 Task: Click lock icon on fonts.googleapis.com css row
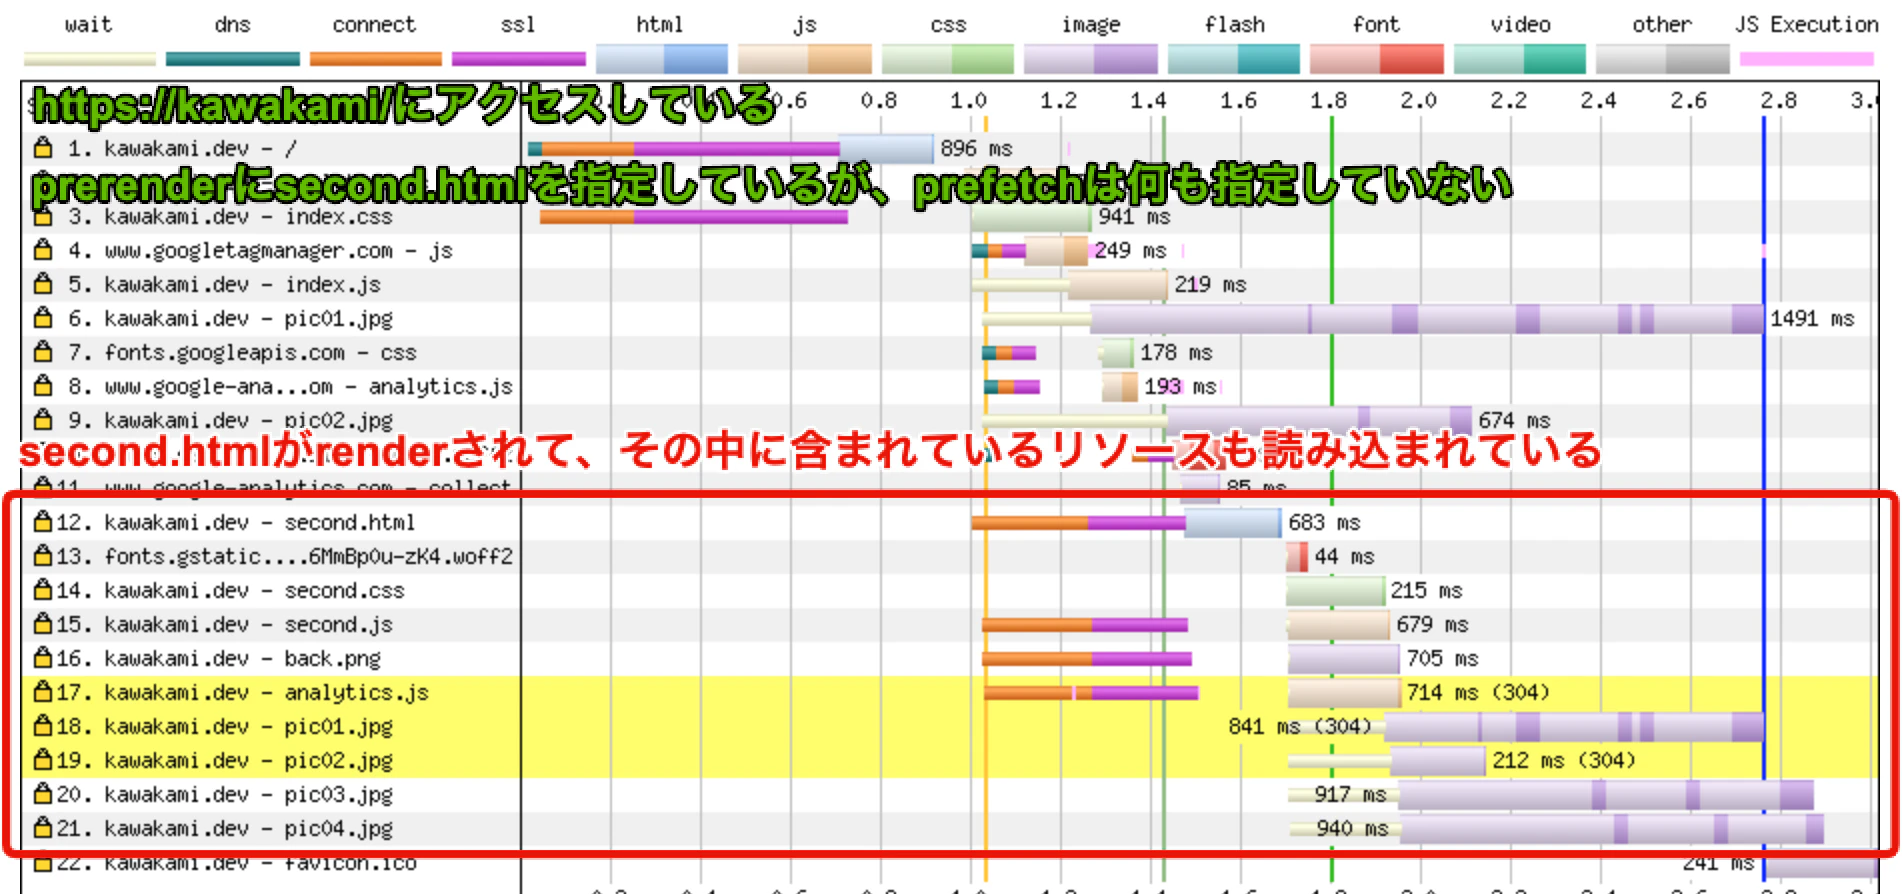[43, 352]
